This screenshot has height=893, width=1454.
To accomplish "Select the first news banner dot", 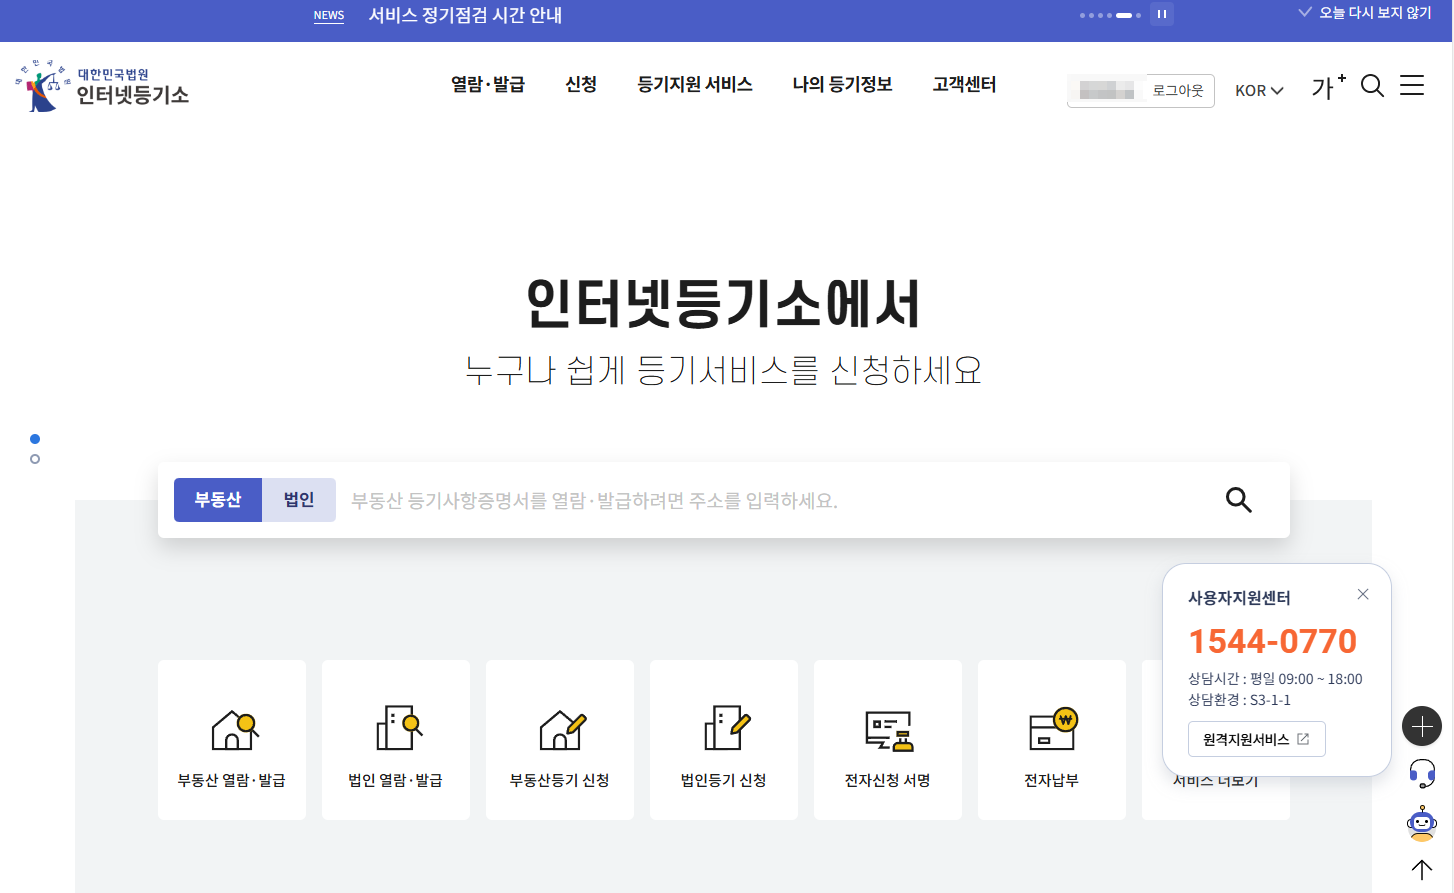I will 1082,15.
